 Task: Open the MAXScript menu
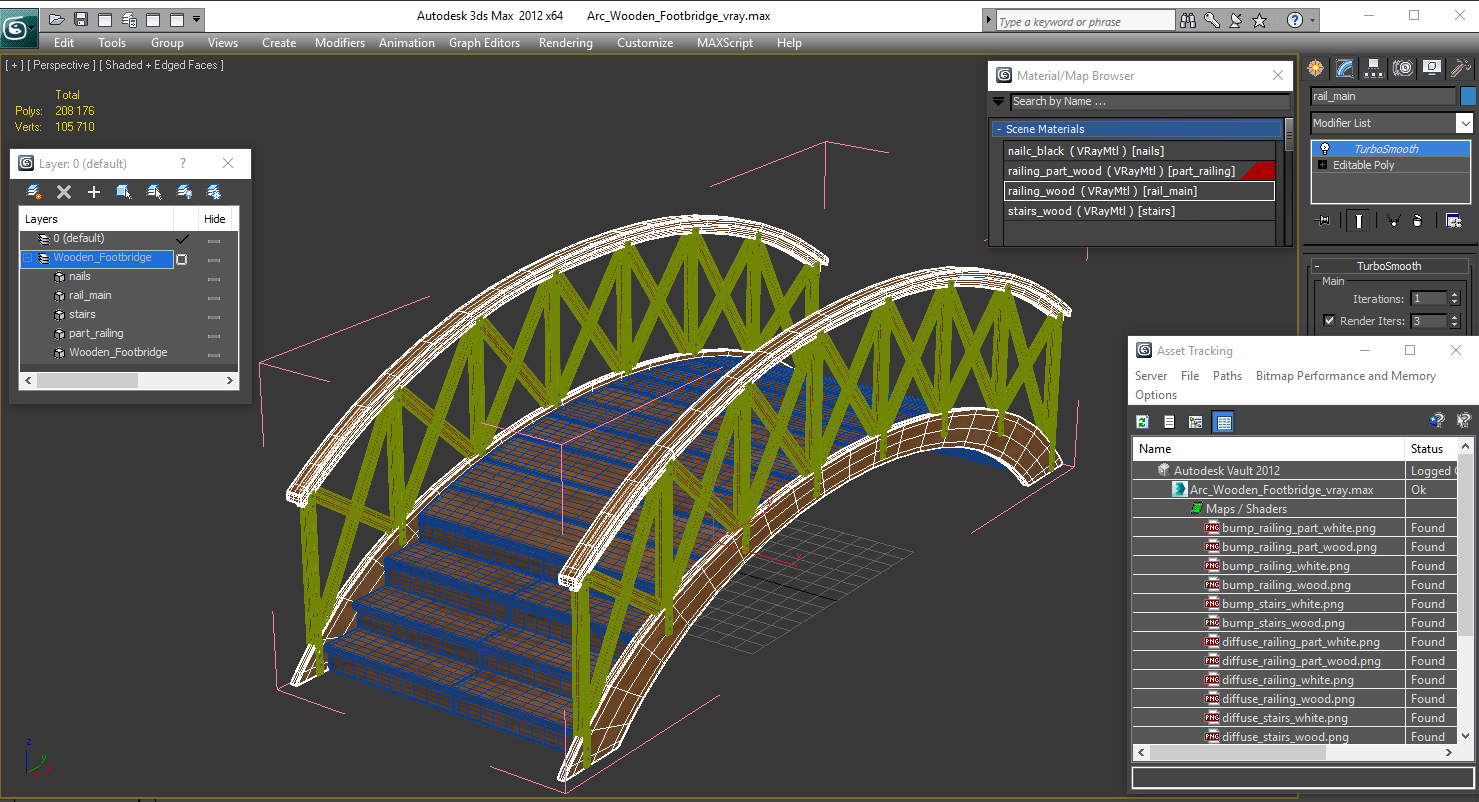725,43
